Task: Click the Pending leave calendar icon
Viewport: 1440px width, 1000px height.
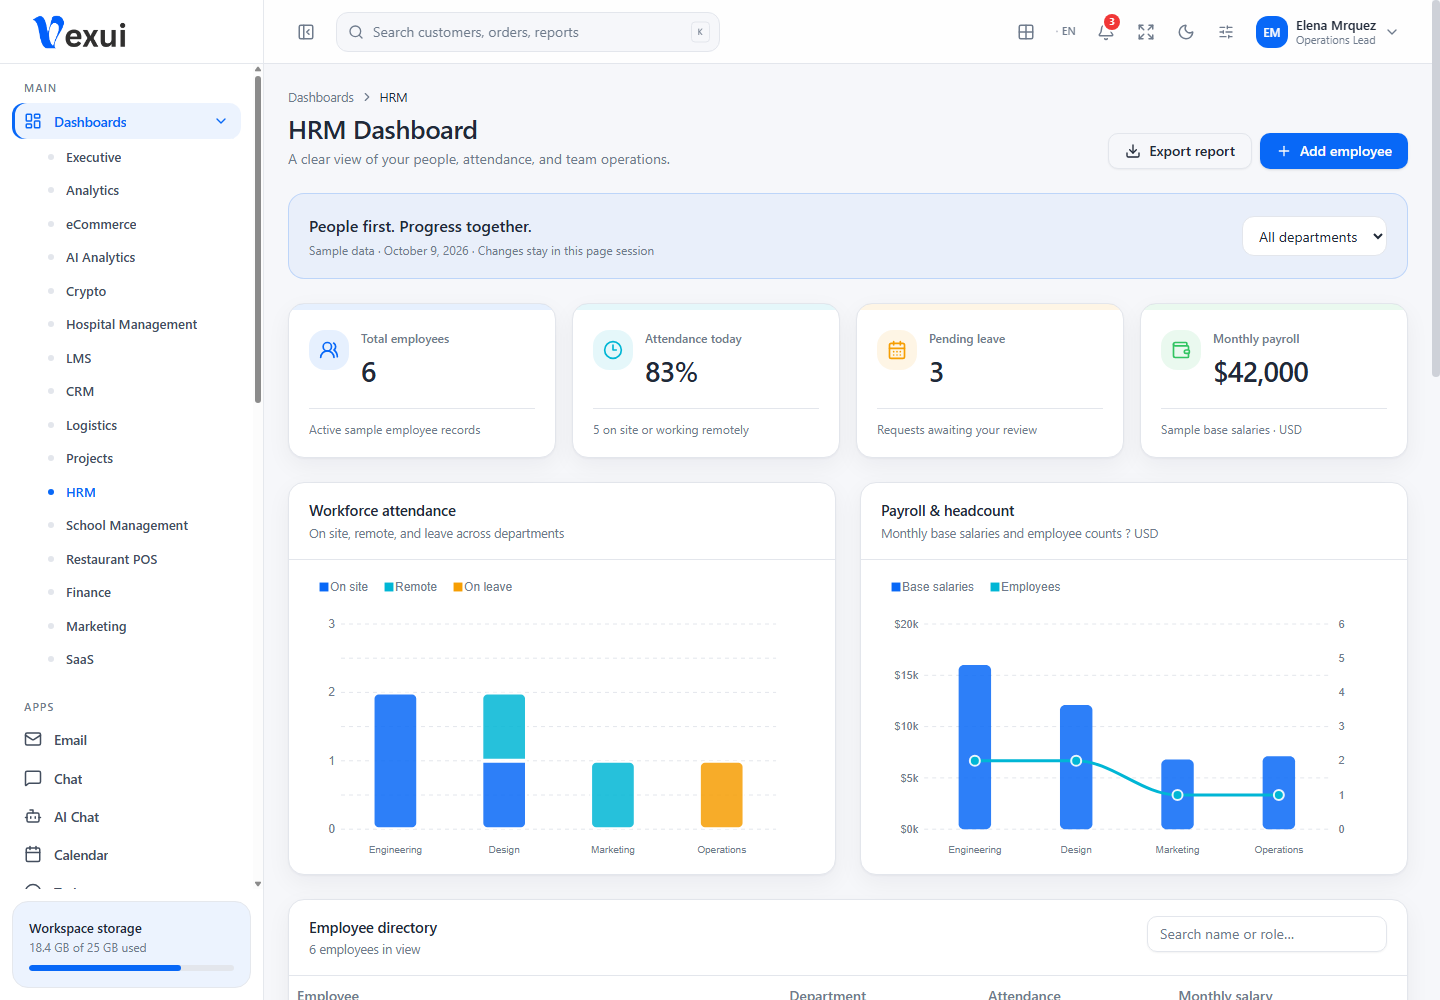Action: [897, 350]
